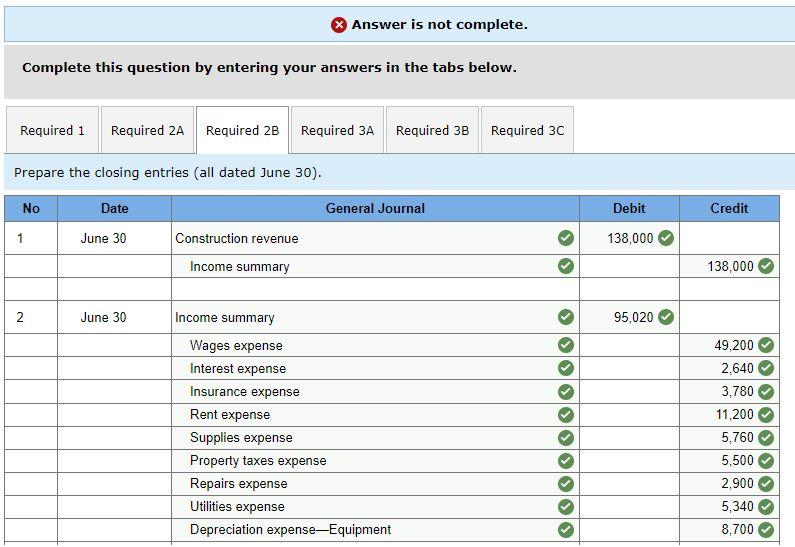This screenshot has height=547, width=795.
Task: Click check icon beside 8,700 credit
Action: coord(766,530)
